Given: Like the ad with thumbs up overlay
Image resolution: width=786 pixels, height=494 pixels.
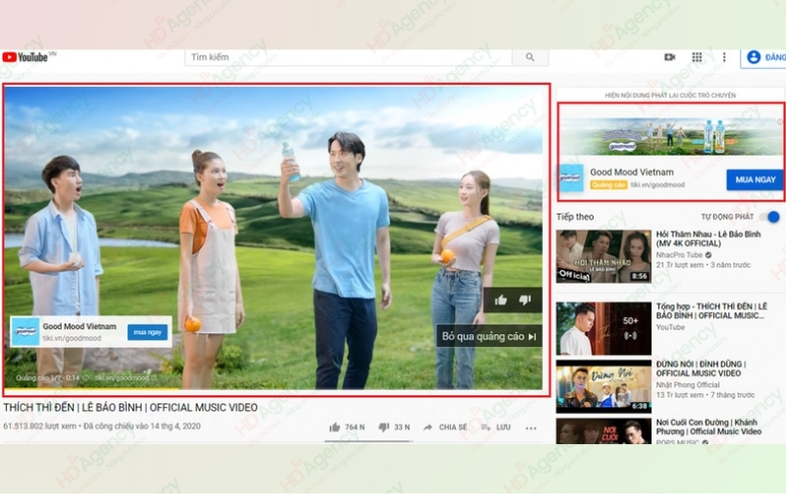Looking at the screenshot, I should point(500,300).
